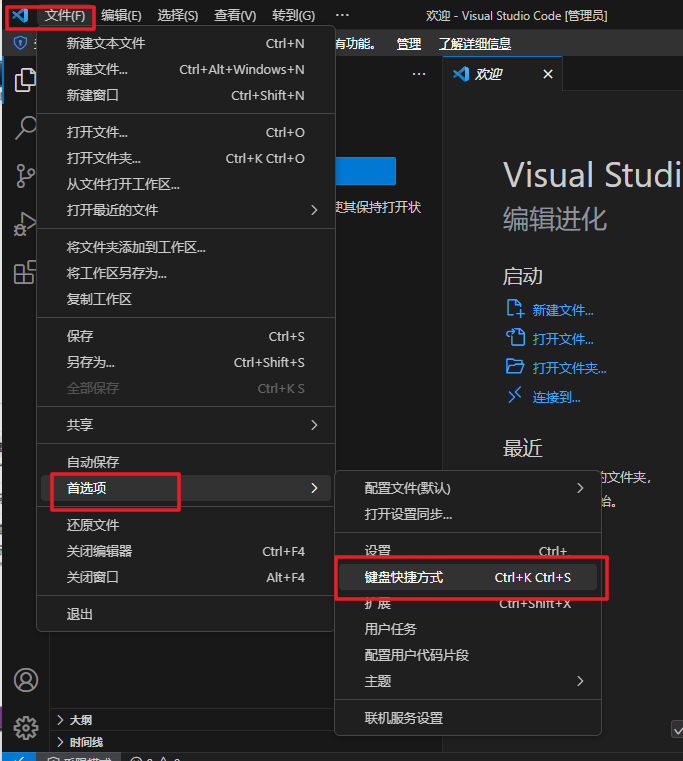Viewport: 683px width, 761px height.
Task: Select 设置 in preferences submenu
Action: 468,551
